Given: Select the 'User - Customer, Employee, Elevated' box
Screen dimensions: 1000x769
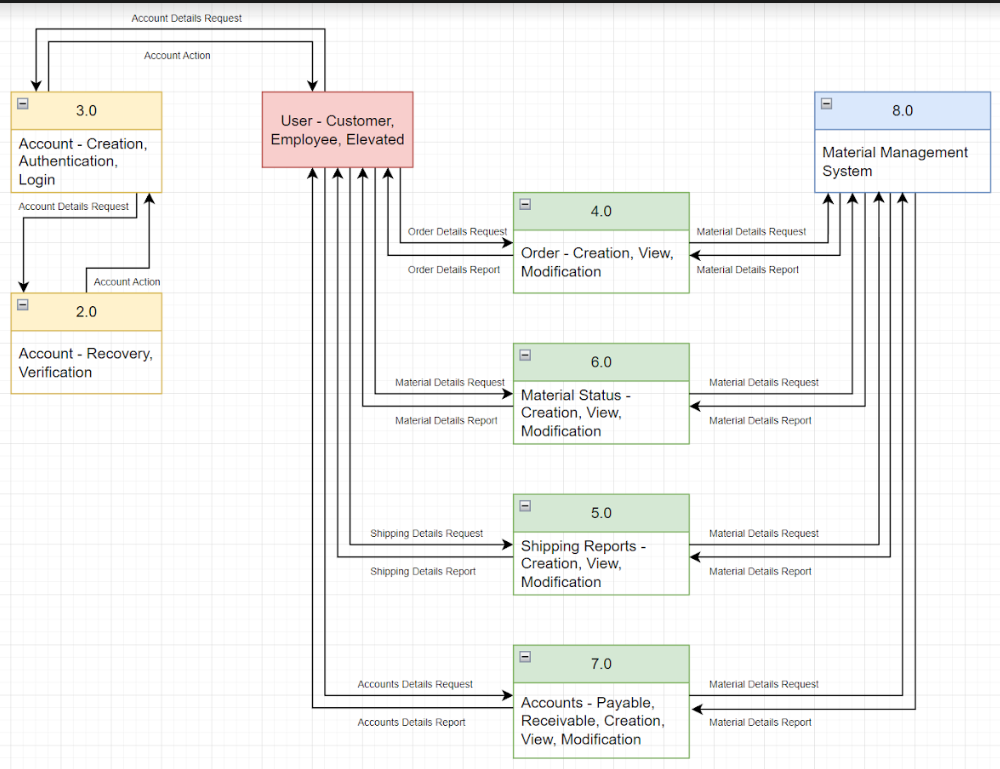Looking at the screenshot, I should pos(337,130).
